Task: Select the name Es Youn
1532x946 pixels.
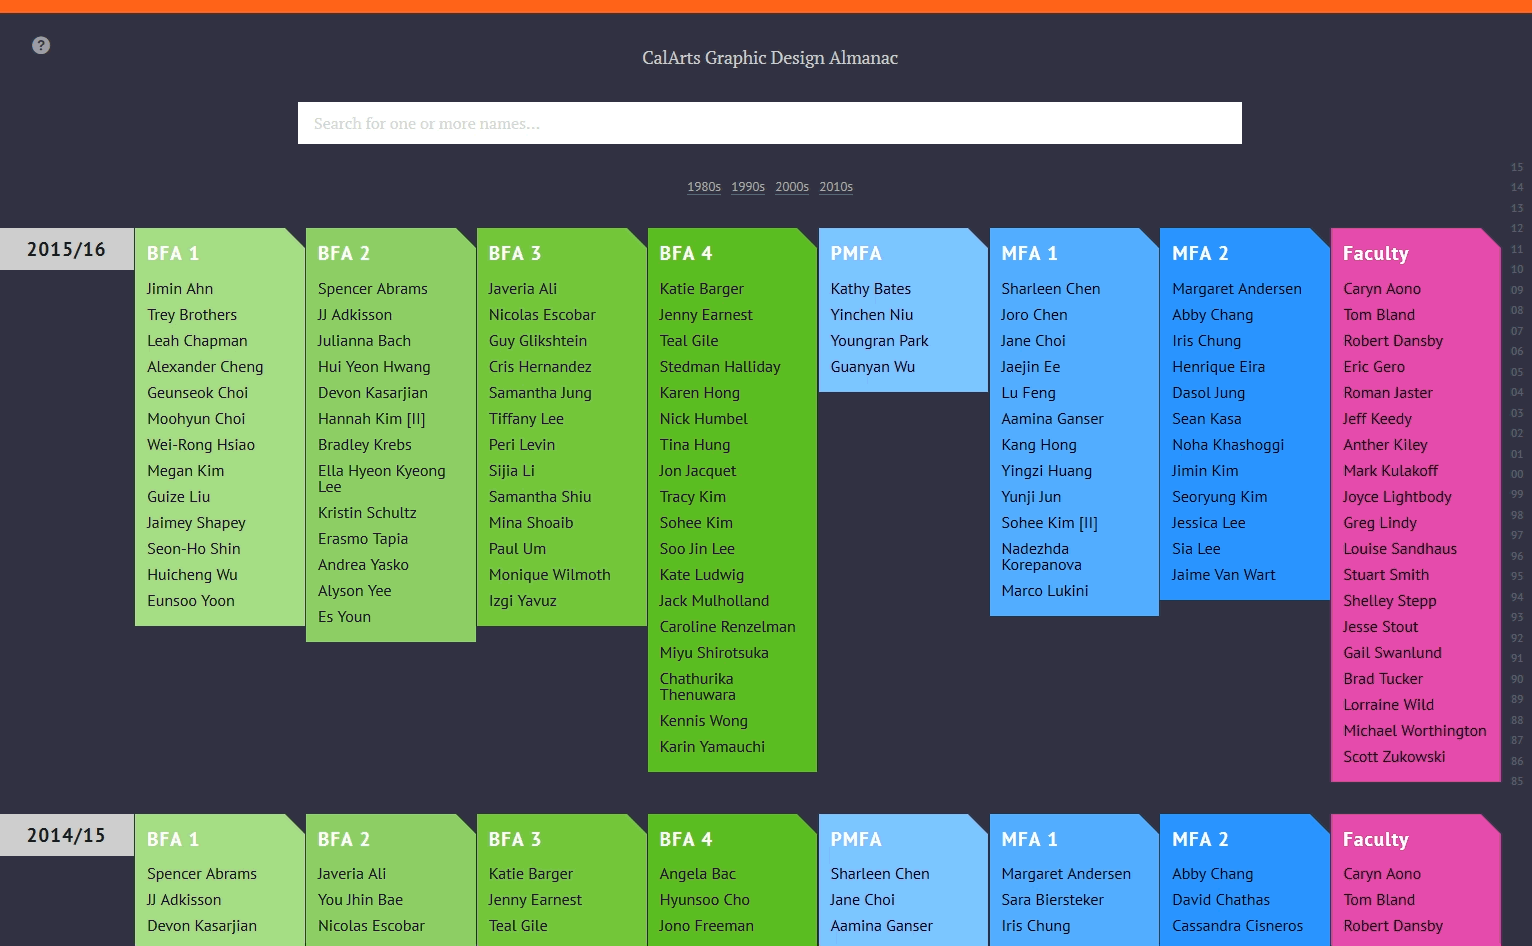Action: pos(344,617)
